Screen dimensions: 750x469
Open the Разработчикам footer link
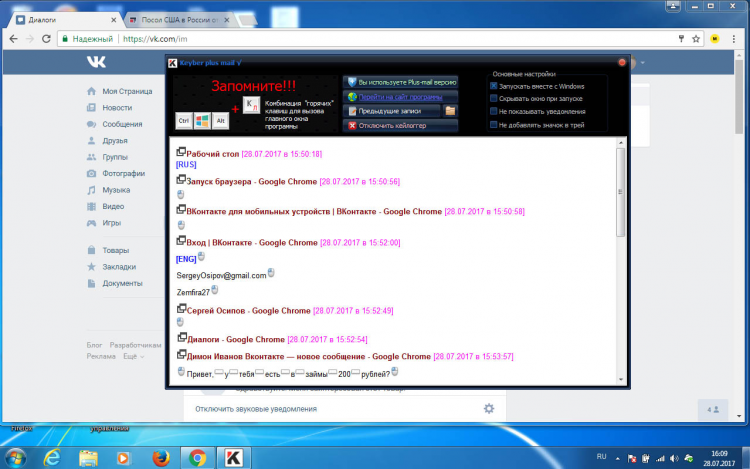pos(135,345)
